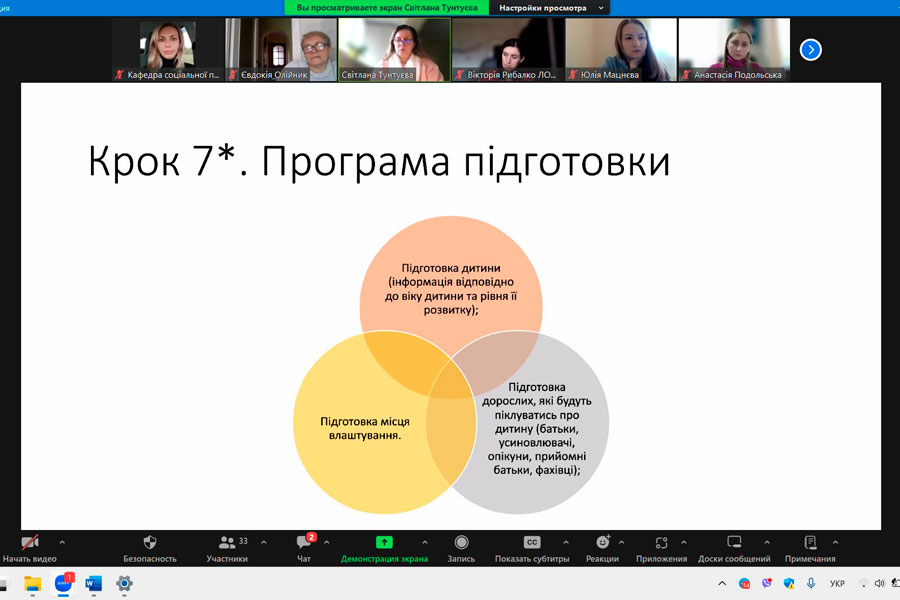This screenshot has width=900, height=600.
Task: Open the Участники participants panel
Action: (x=227, y=542)
